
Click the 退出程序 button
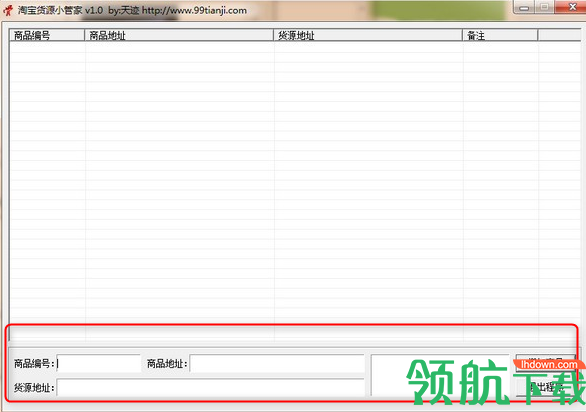(x=545, y=387)
